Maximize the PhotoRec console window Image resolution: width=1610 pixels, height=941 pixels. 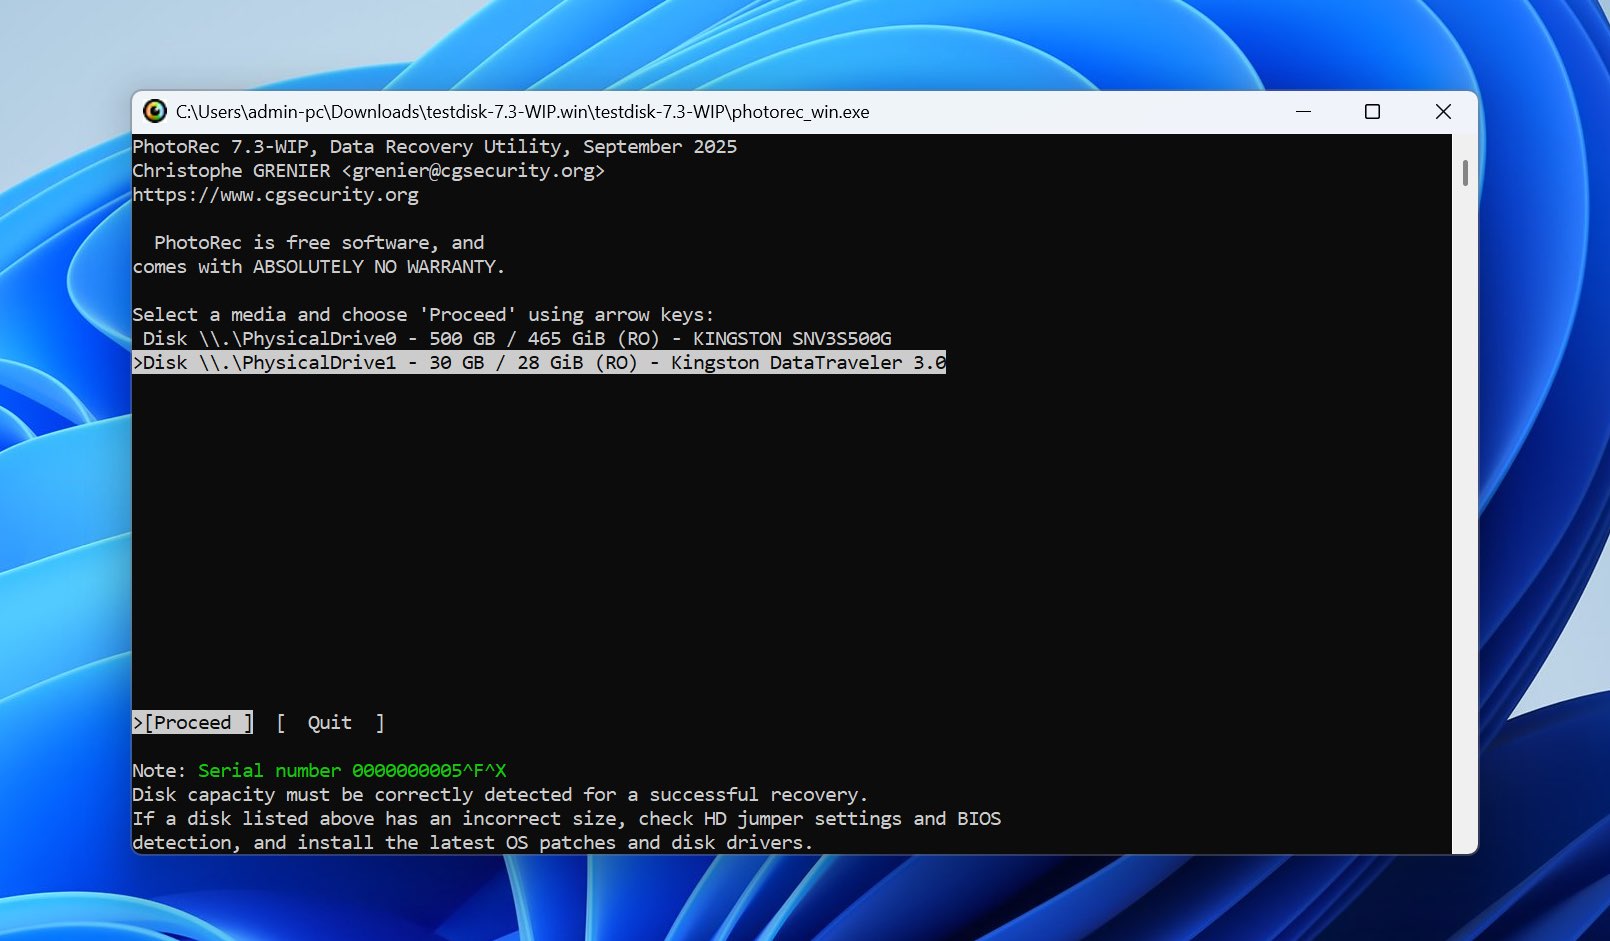pos(1373,111)
